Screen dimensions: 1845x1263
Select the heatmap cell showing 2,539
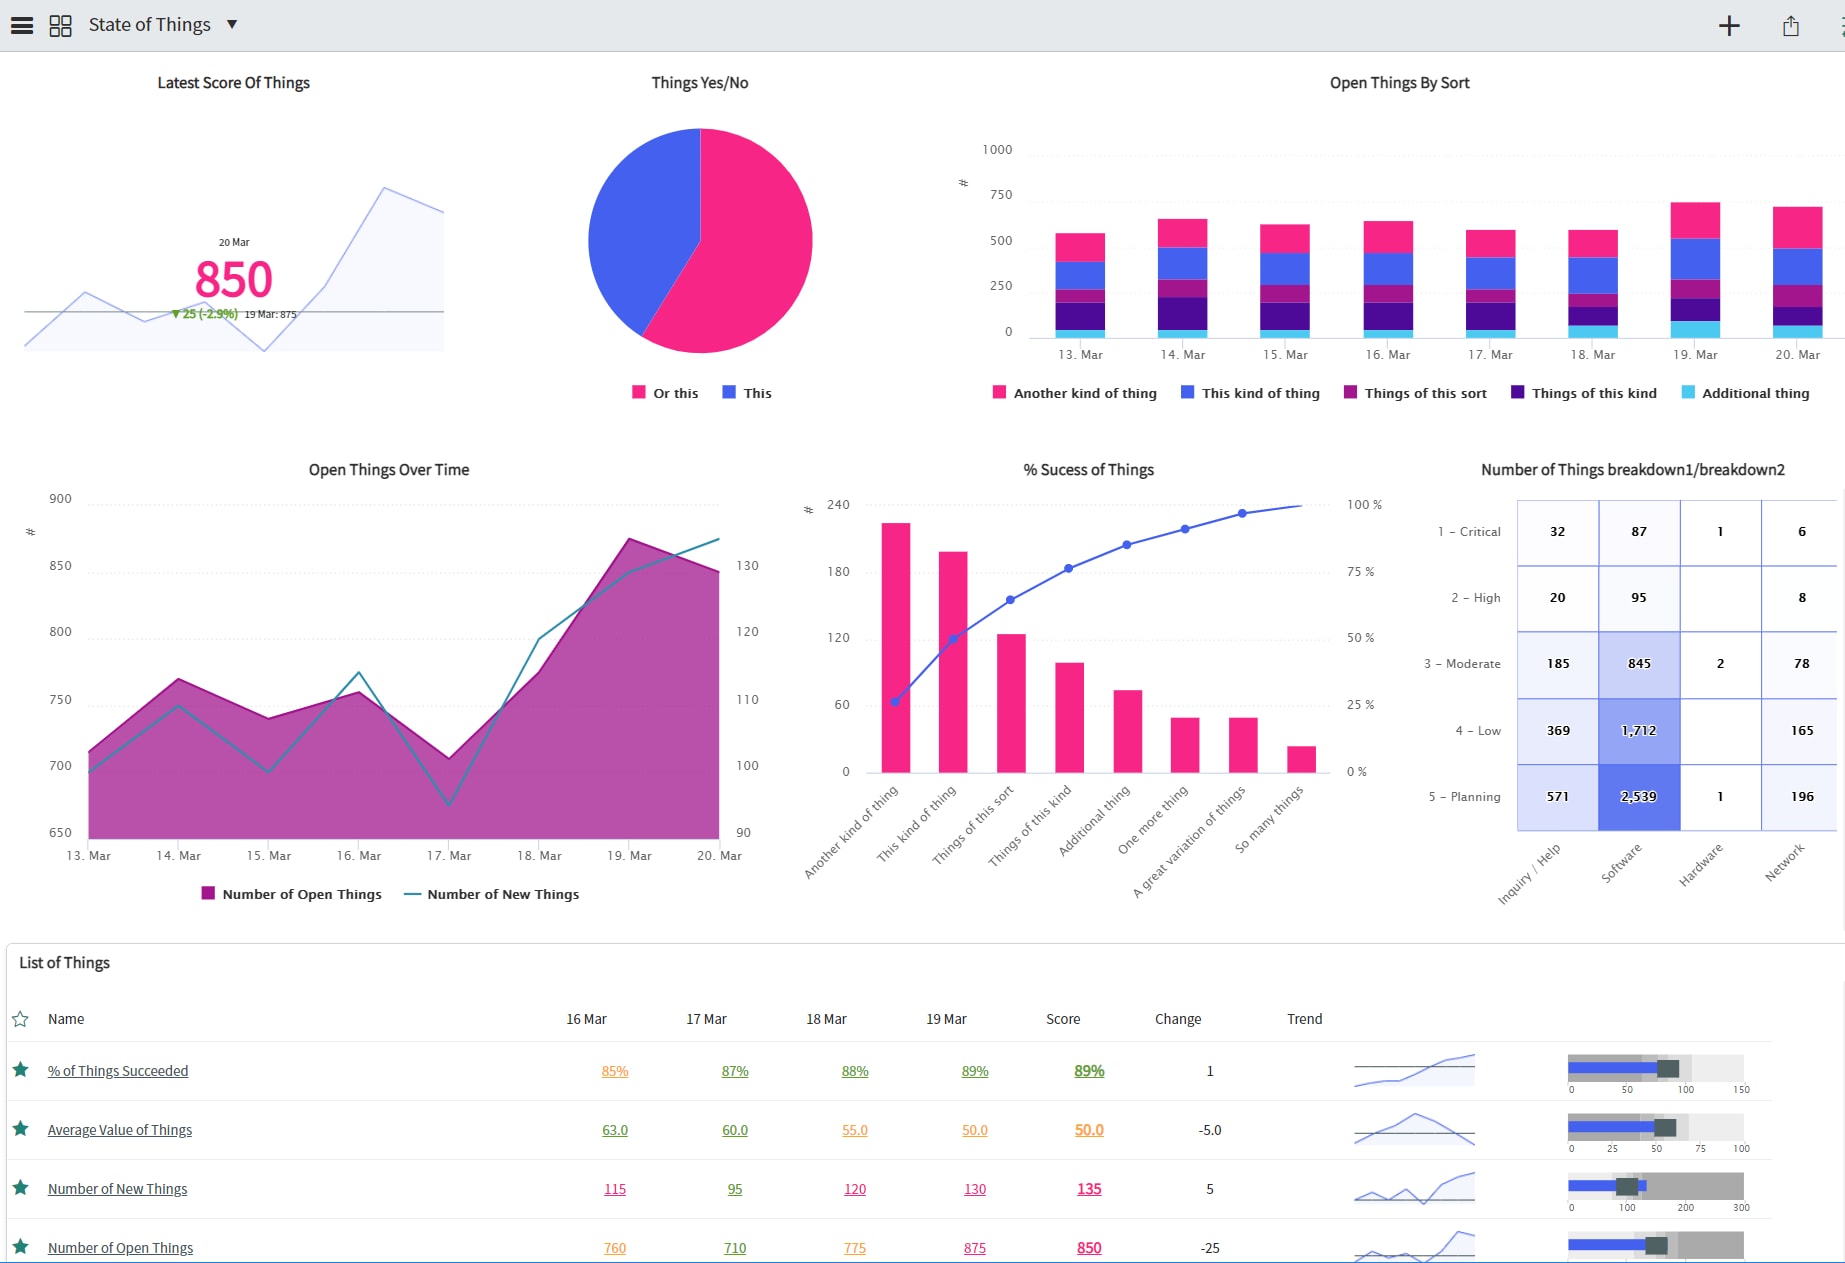pyautogui.click(x=1639, y=797)
